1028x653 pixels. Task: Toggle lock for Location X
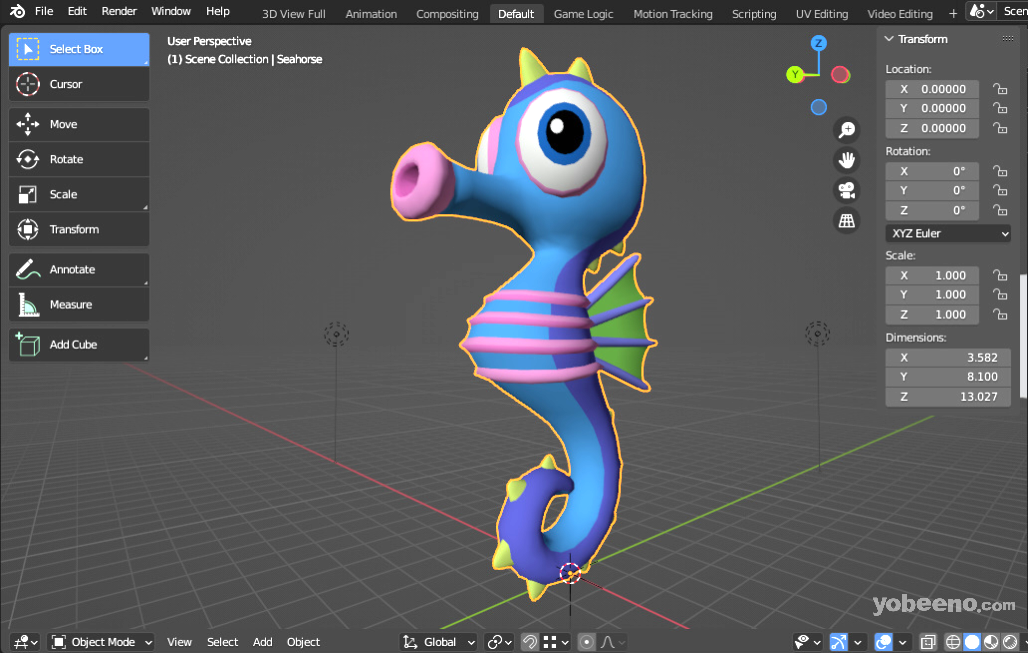click(1000, 89)
